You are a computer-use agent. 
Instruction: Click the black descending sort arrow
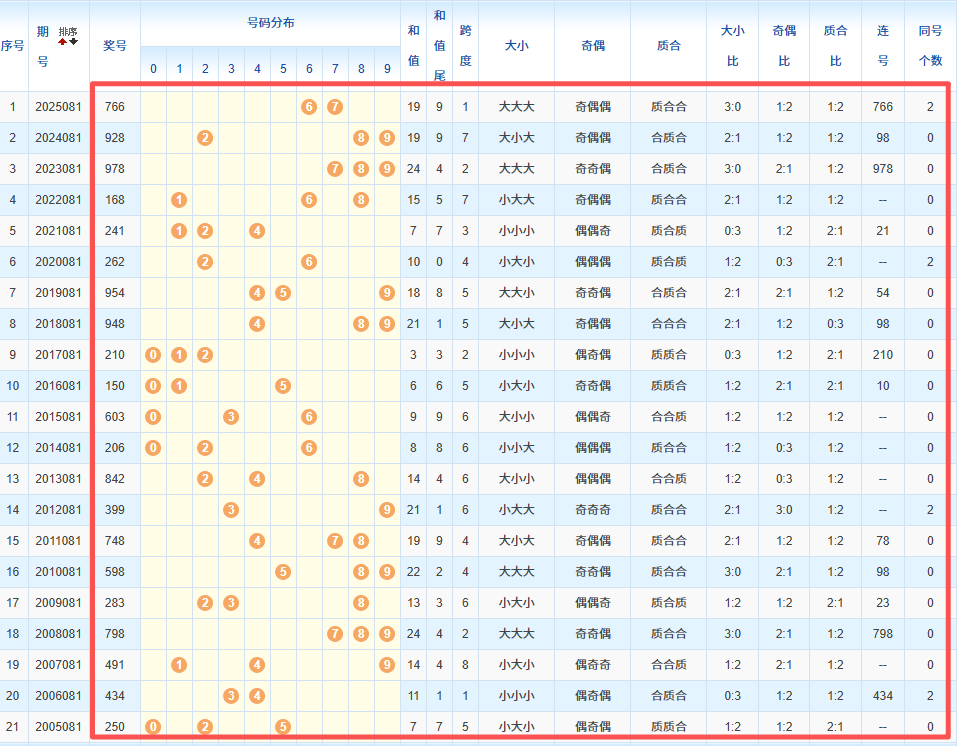tap(73, 41)
